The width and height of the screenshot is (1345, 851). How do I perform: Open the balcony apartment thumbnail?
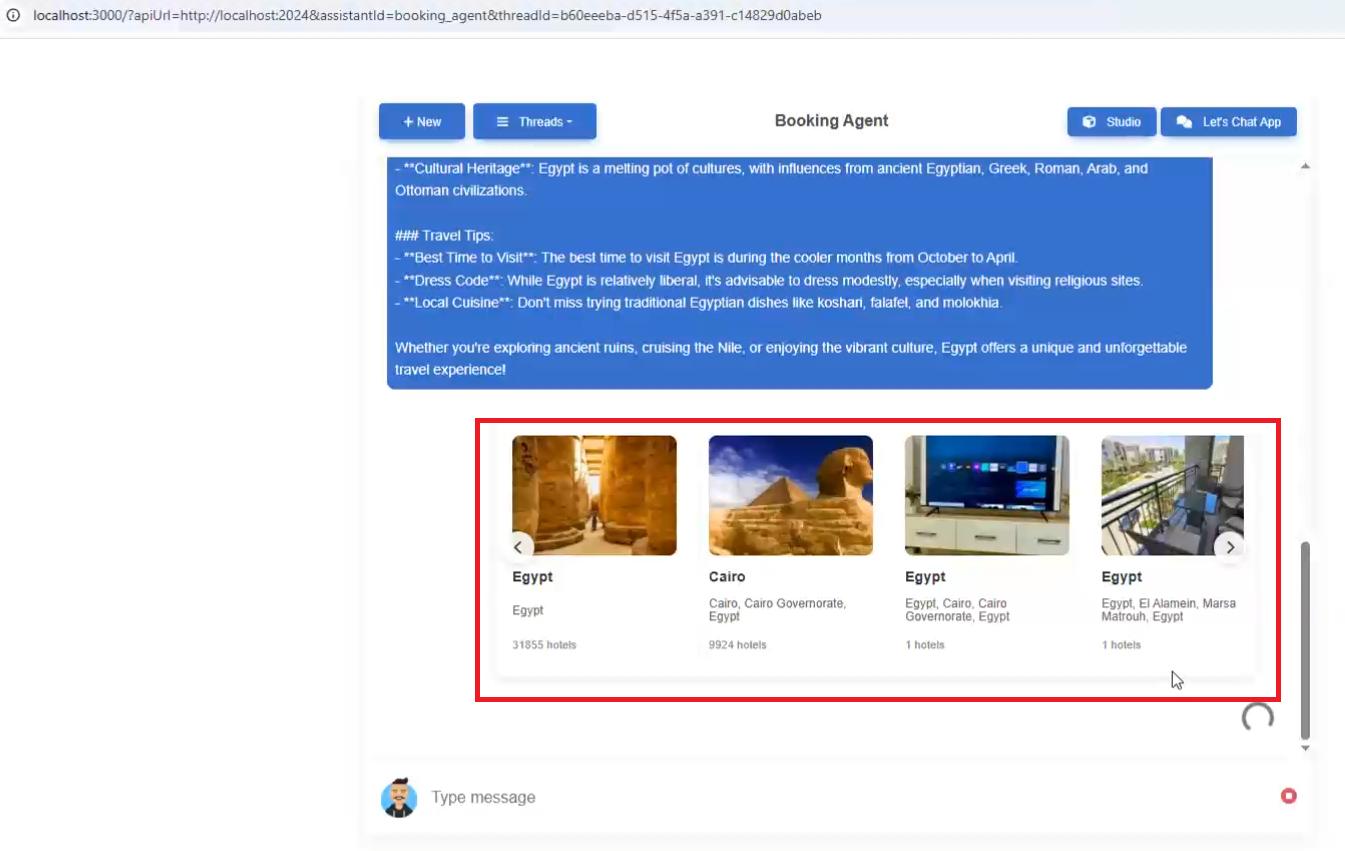[x=1172, y=495]
